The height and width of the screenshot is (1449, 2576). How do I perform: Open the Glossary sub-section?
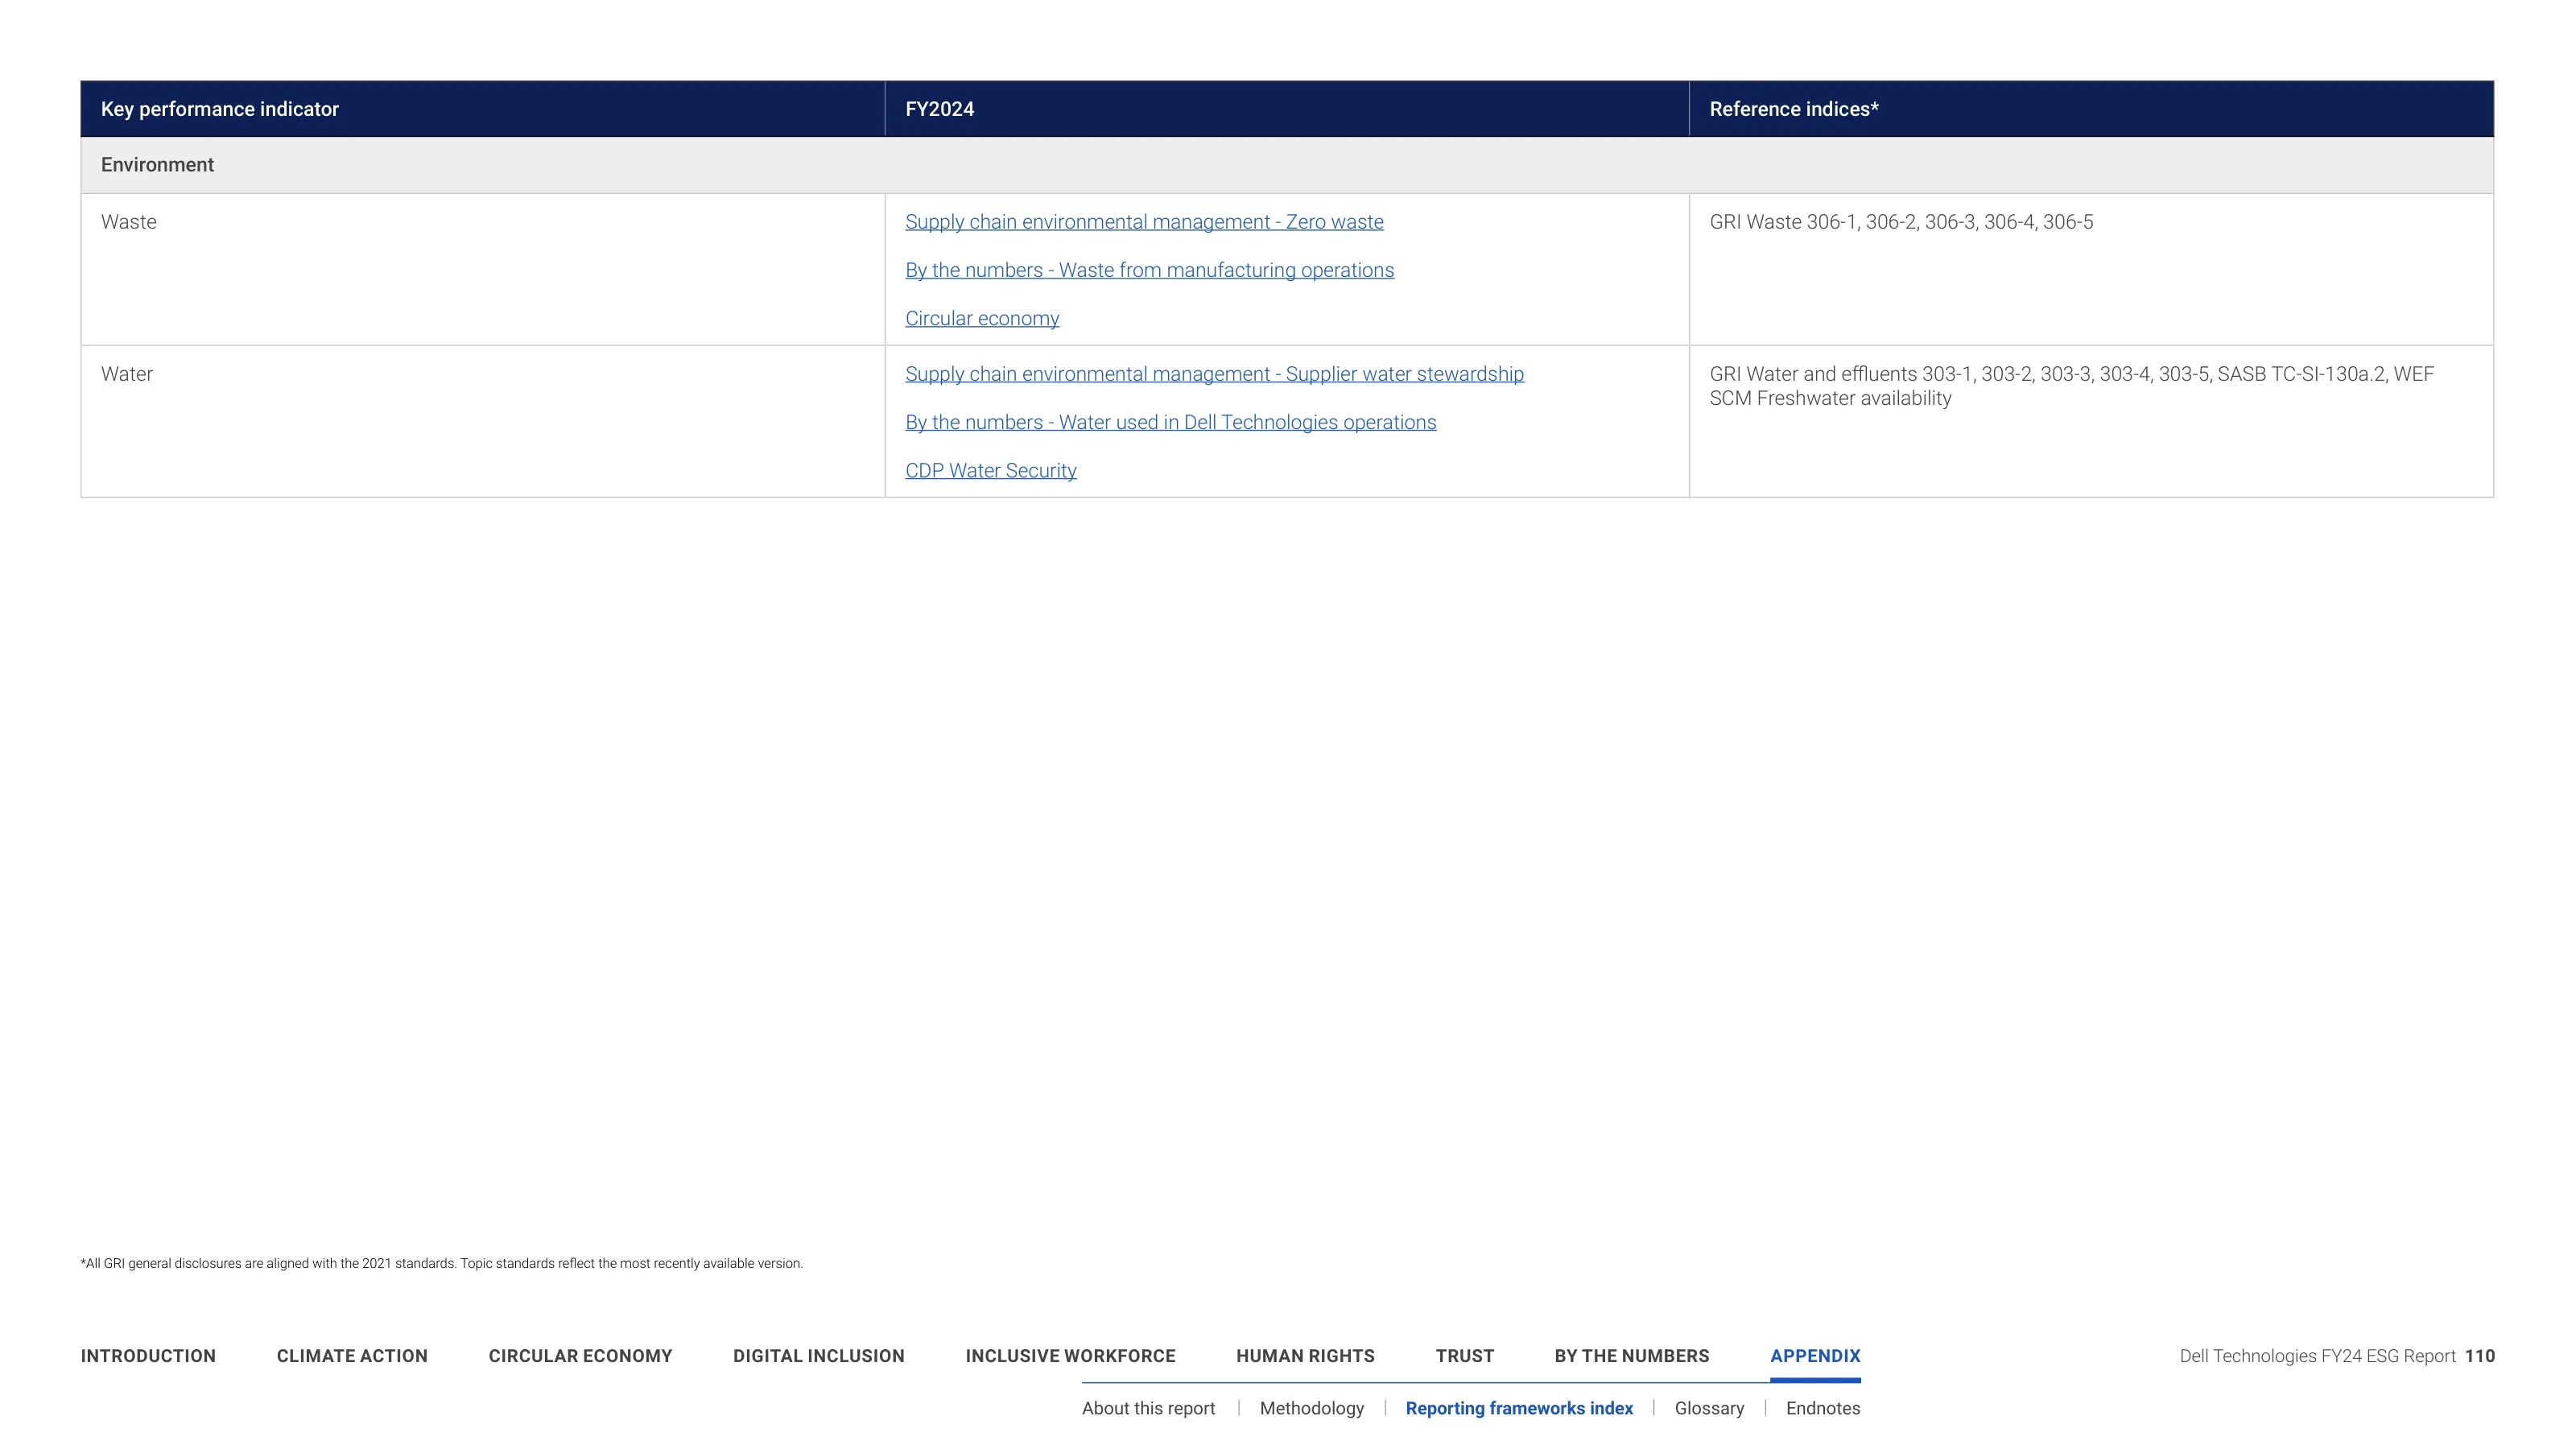point(1709,1408)
